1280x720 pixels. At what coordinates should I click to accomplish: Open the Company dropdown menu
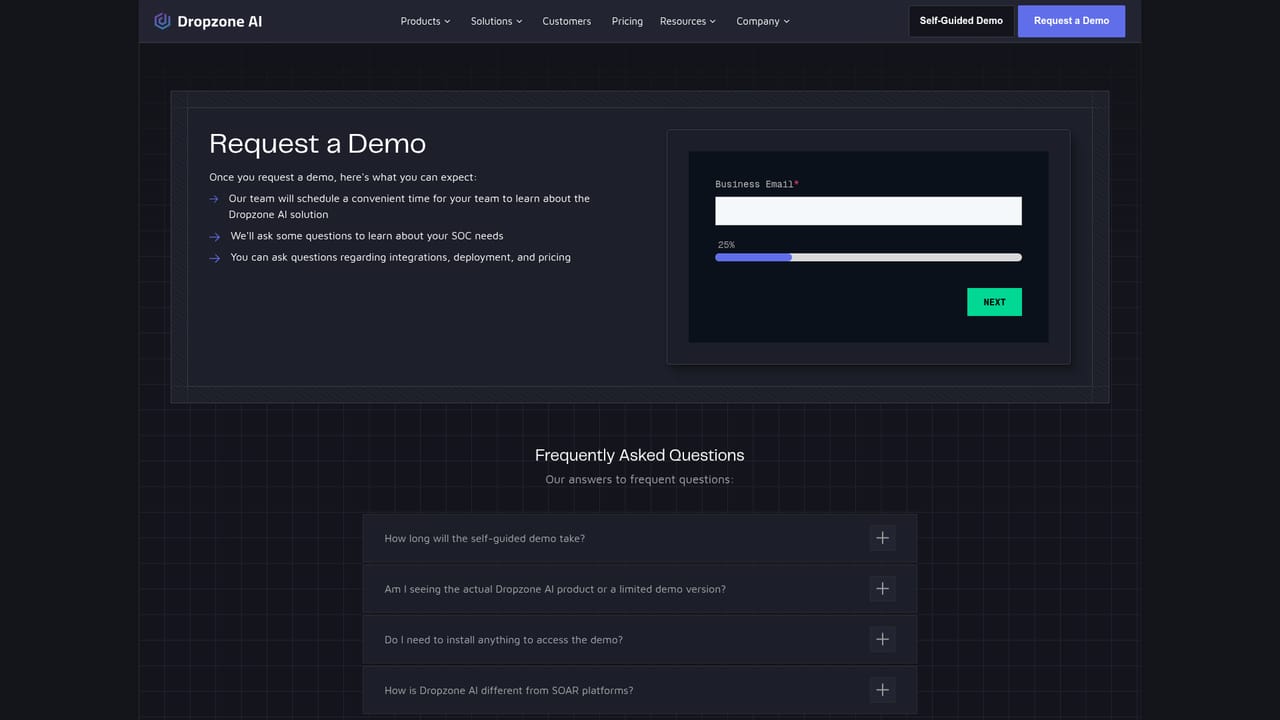[x=763, y=21]
